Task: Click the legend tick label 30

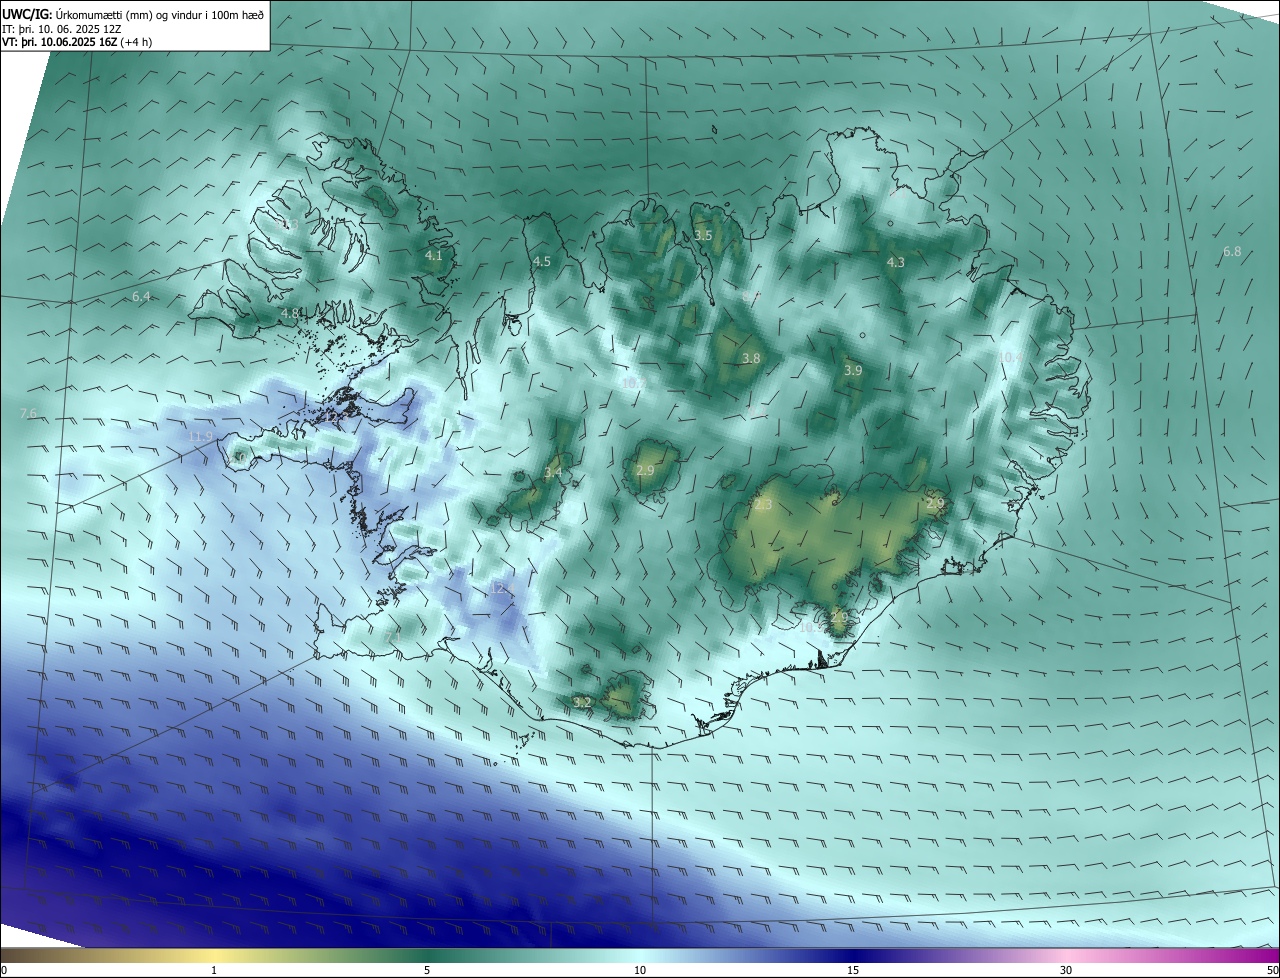Action: (1066, 970)
